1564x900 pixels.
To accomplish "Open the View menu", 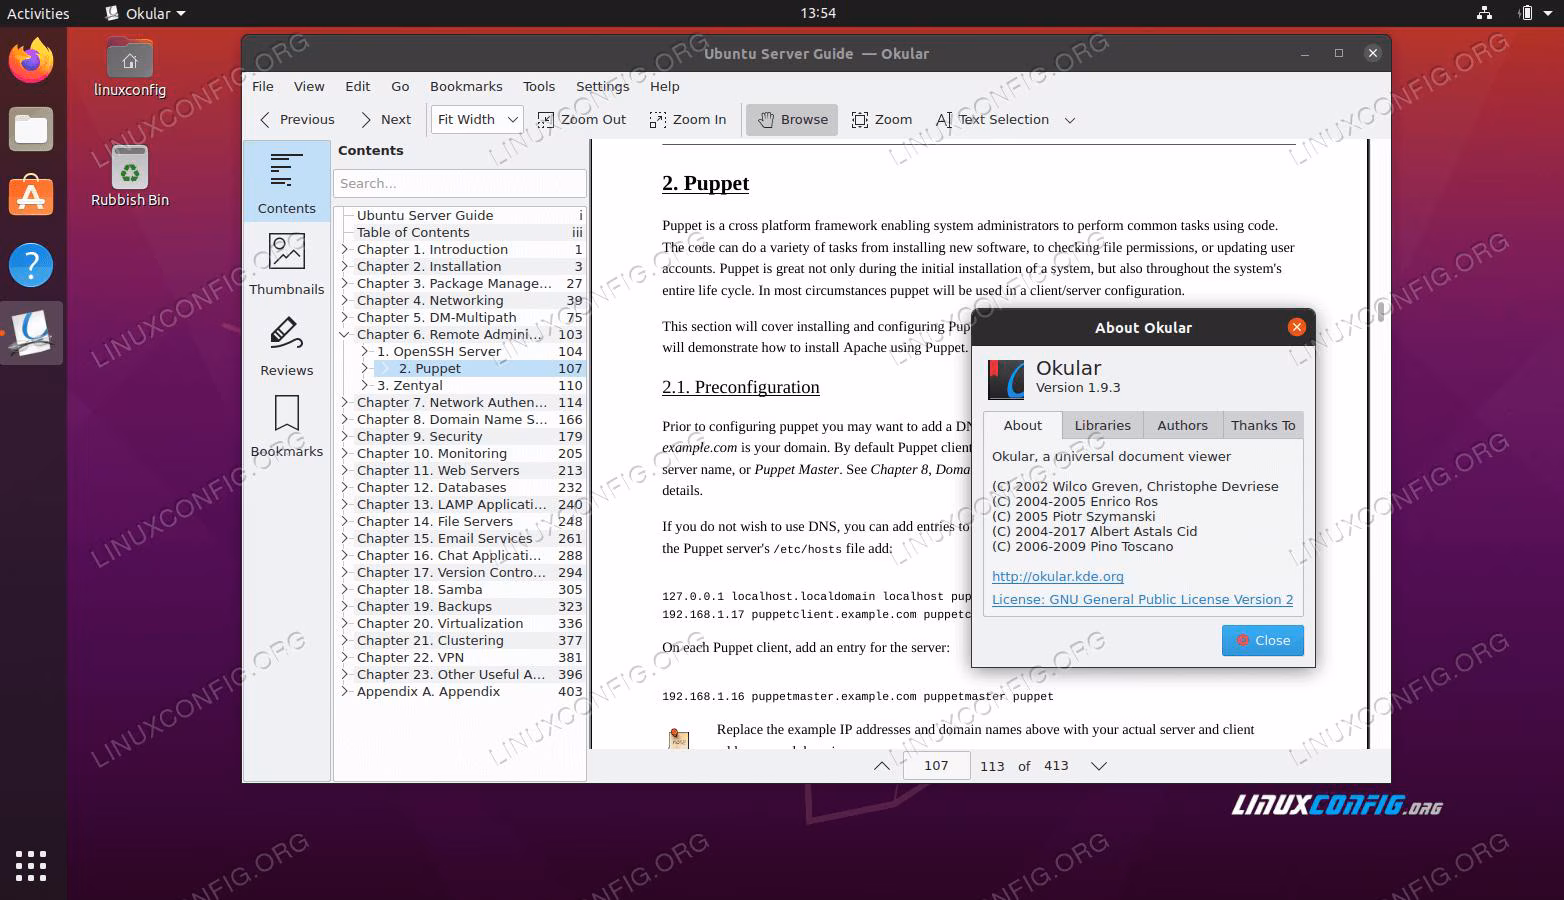I will [309, 86].
